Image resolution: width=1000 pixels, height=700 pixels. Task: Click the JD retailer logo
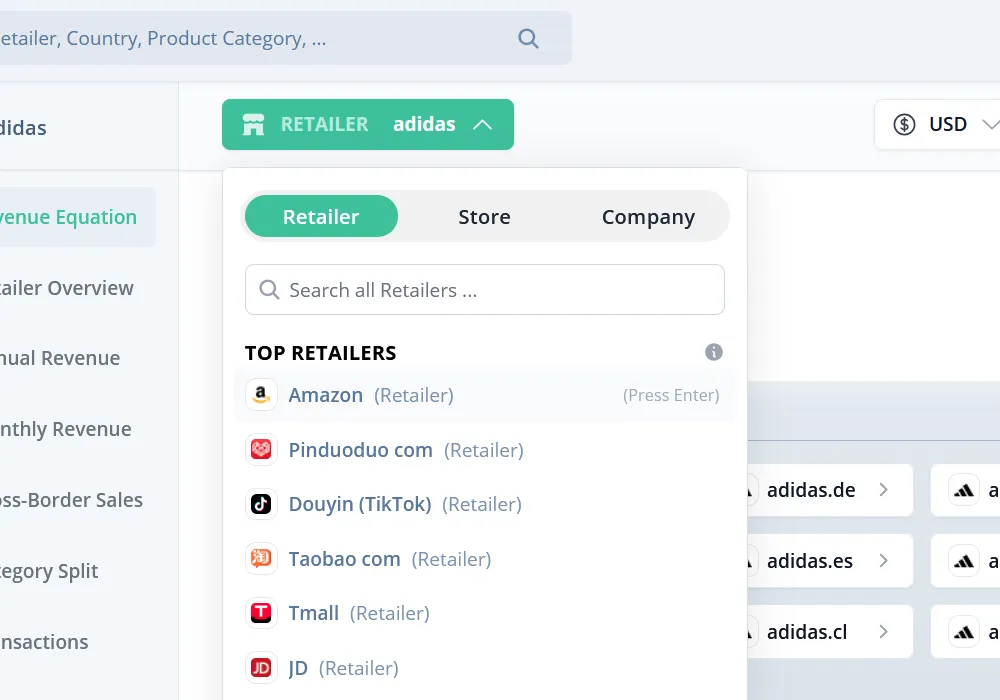pos(261,667)
